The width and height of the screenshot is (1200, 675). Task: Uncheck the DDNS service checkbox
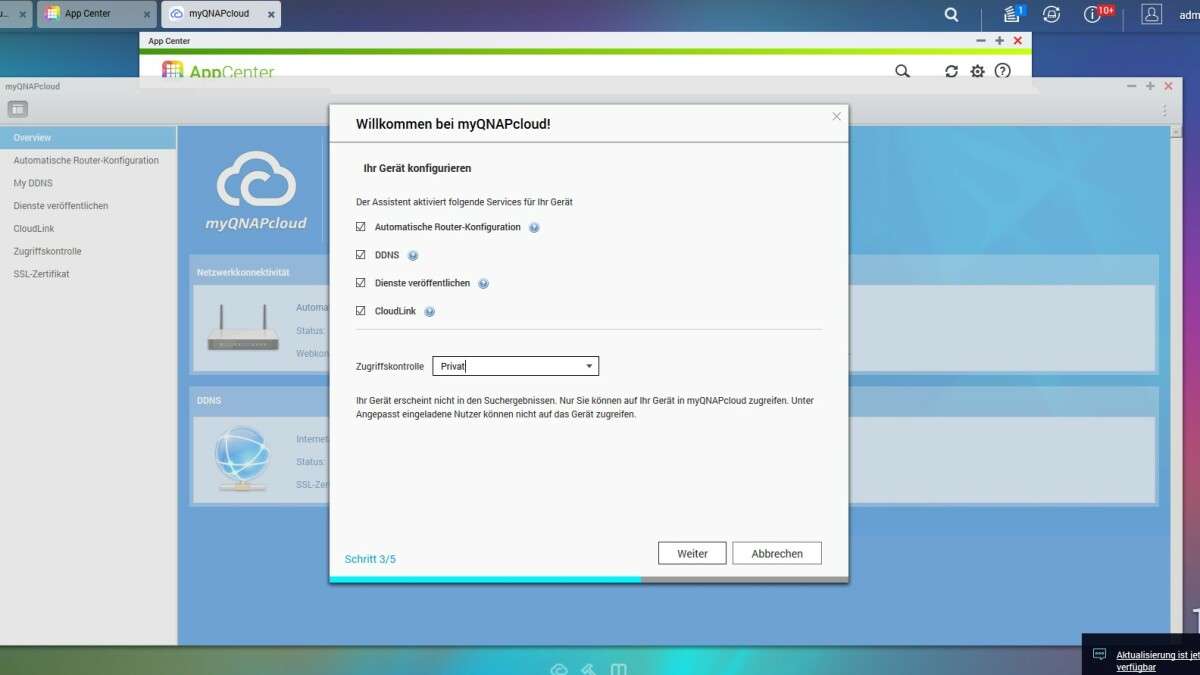361,255
